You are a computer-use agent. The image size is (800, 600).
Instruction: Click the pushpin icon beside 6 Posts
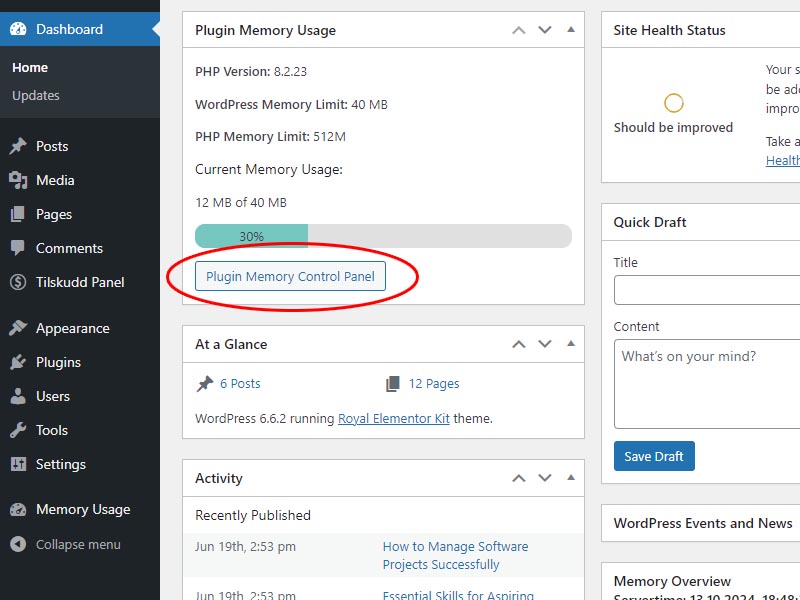[205, 384]
